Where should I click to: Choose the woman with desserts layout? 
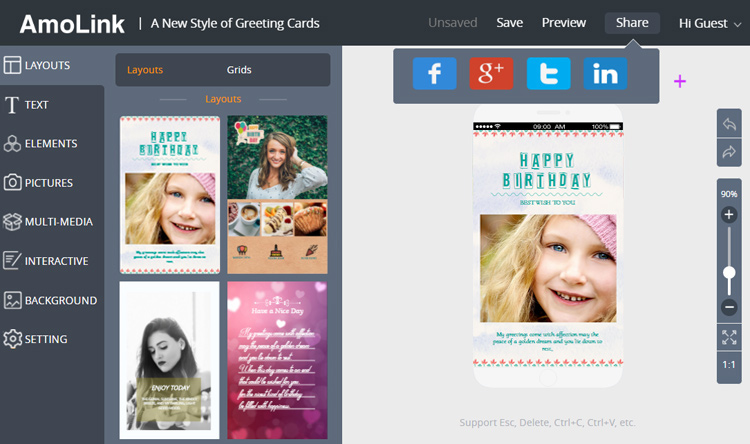pos(277,195)
